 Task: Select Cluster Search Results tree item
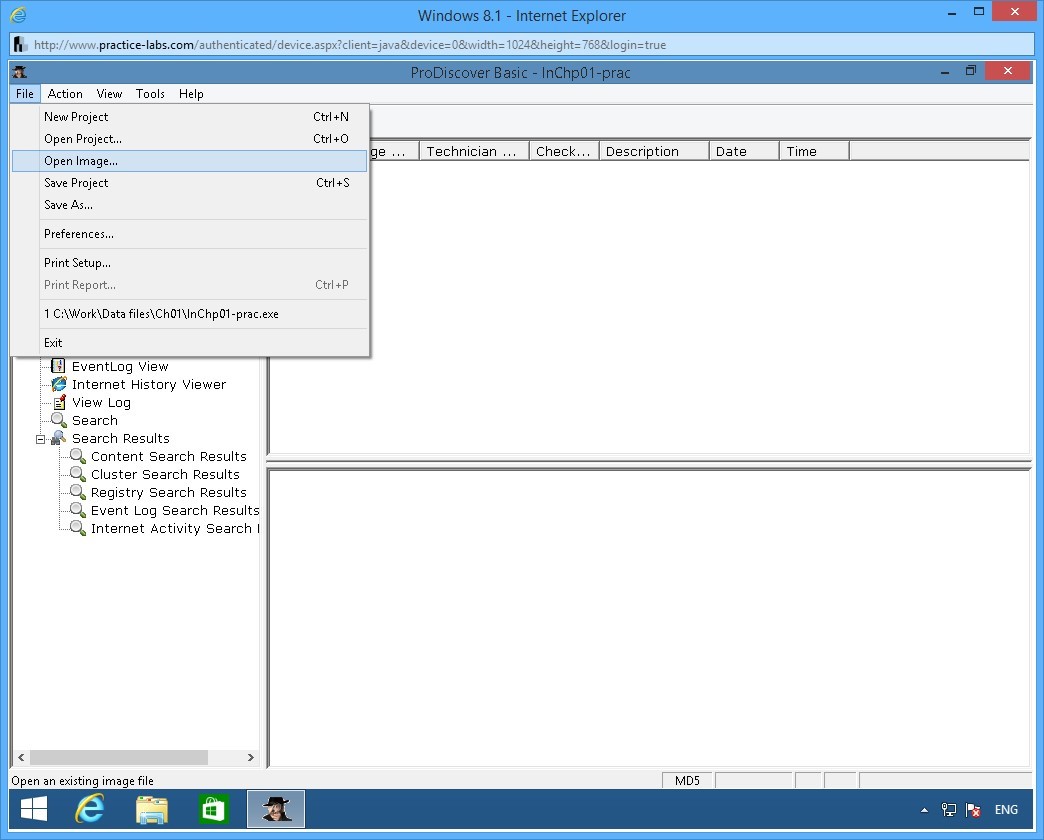click(x=165, y=474)
